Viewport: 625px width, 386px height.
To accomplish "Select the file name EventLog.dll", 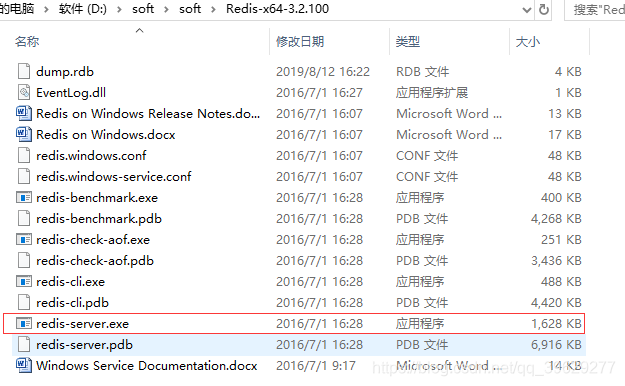I will pos(71,93).
